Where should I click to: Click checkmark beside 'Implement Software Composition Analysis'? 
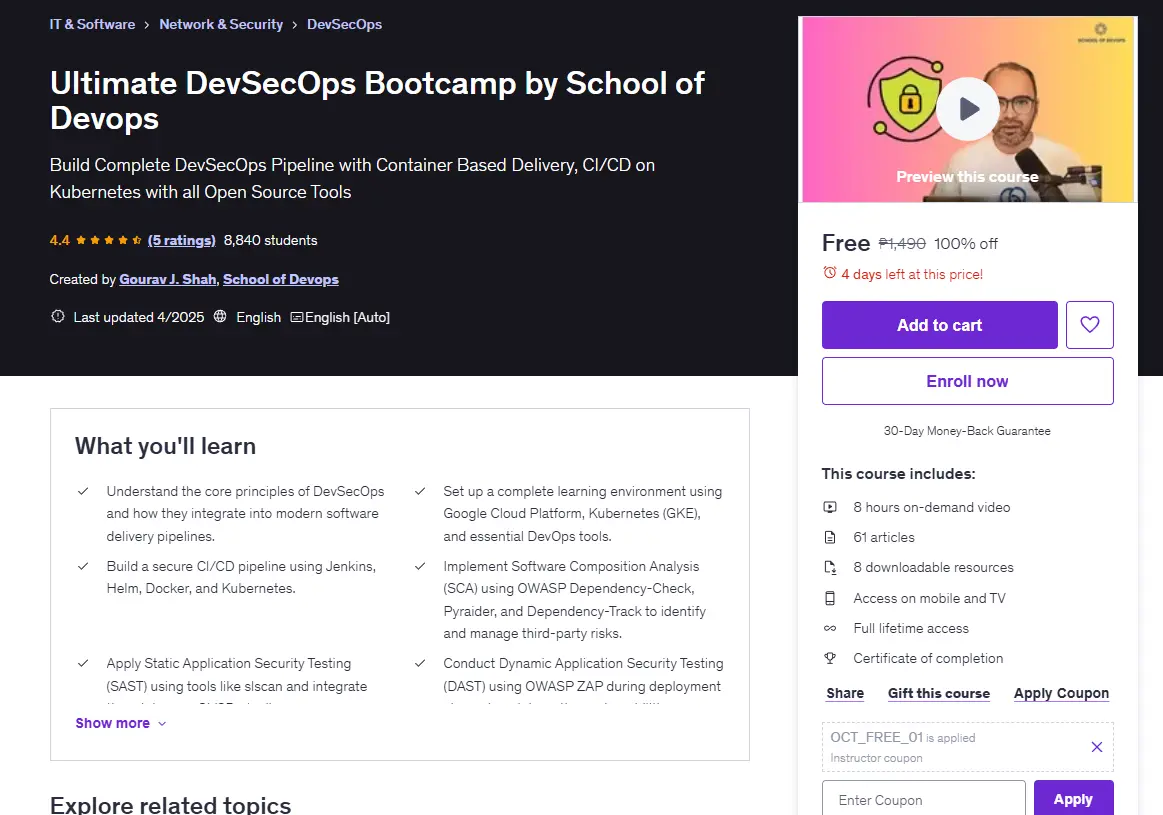420,566
